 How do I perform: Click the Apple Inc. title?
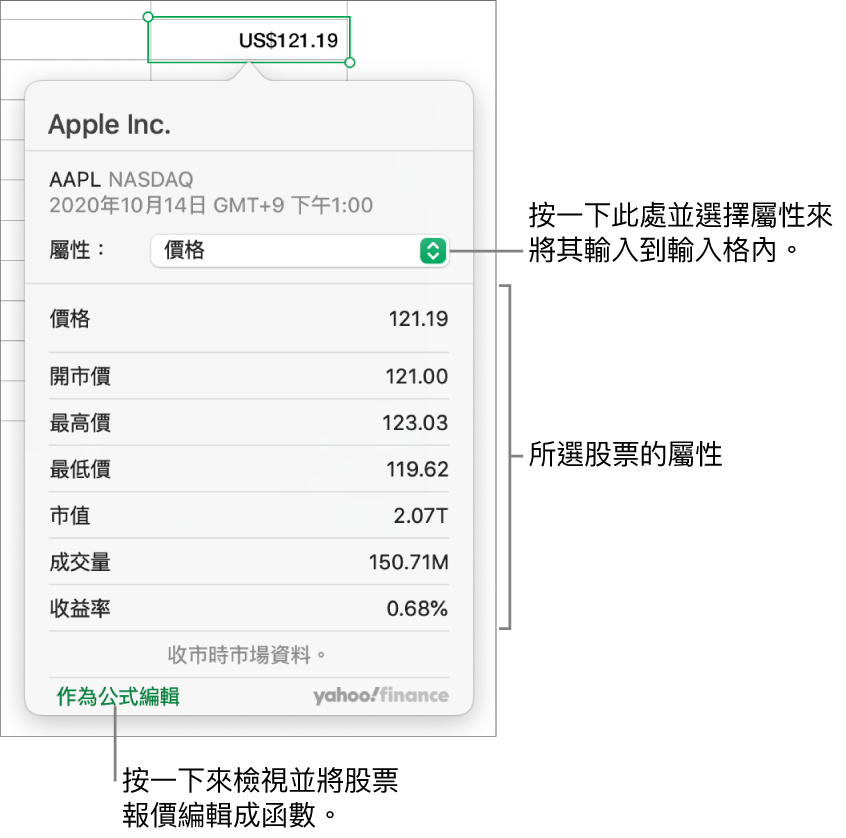click(x=110, y=125)
